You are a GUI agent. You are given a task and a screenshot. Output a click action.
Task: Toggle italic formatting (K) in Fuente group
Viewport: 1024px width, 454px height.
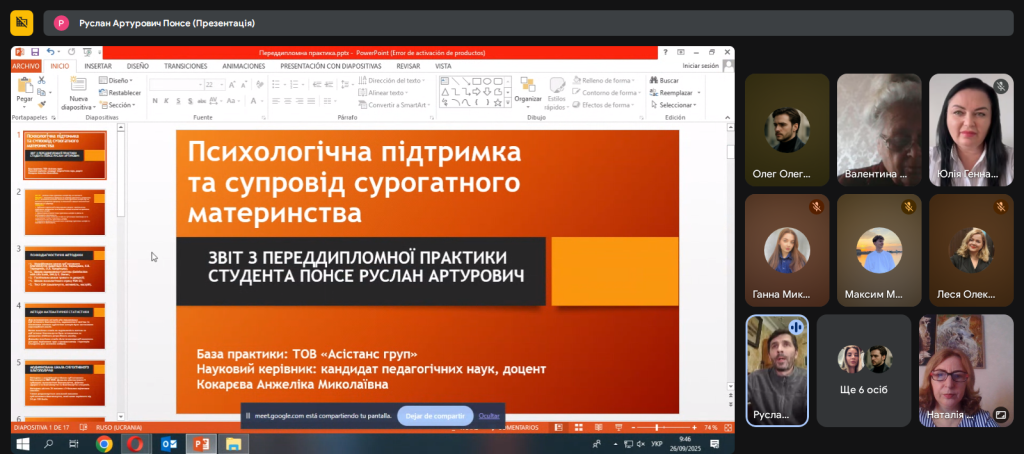tap(165, 103)
